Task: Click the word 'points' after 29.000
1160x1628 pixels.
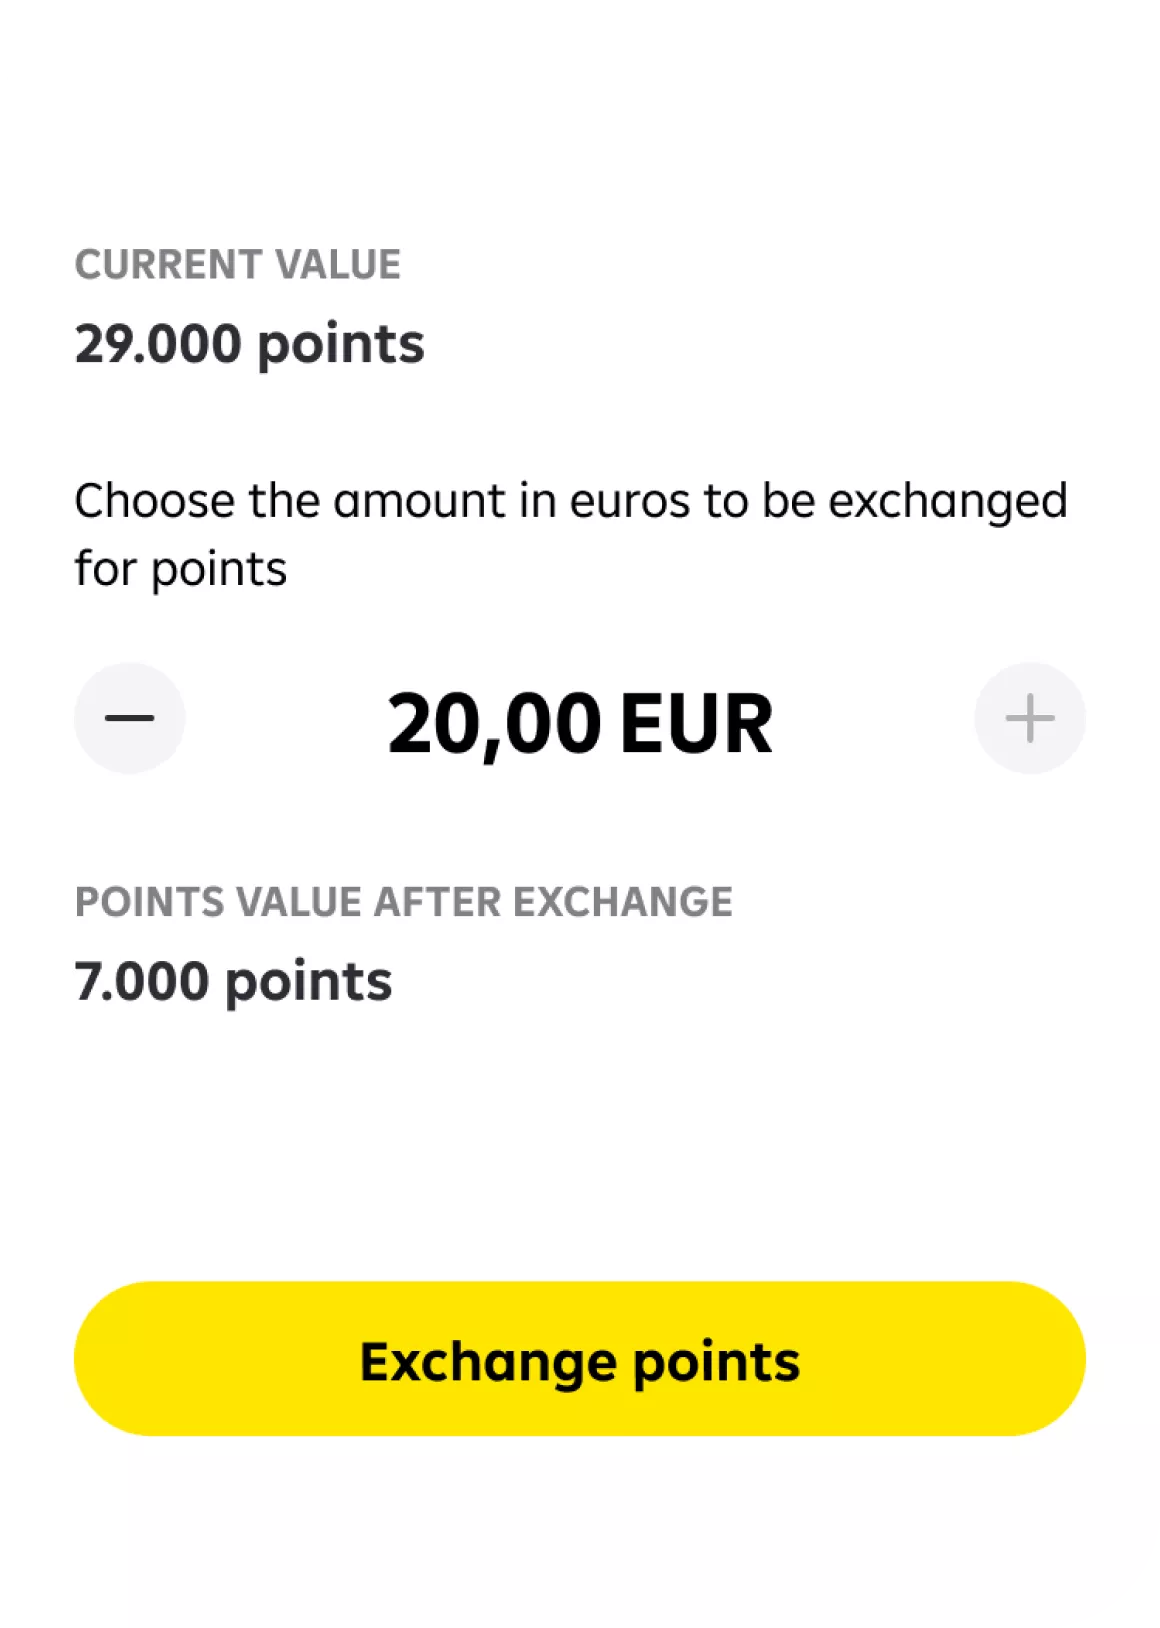Action: point(340,344)
